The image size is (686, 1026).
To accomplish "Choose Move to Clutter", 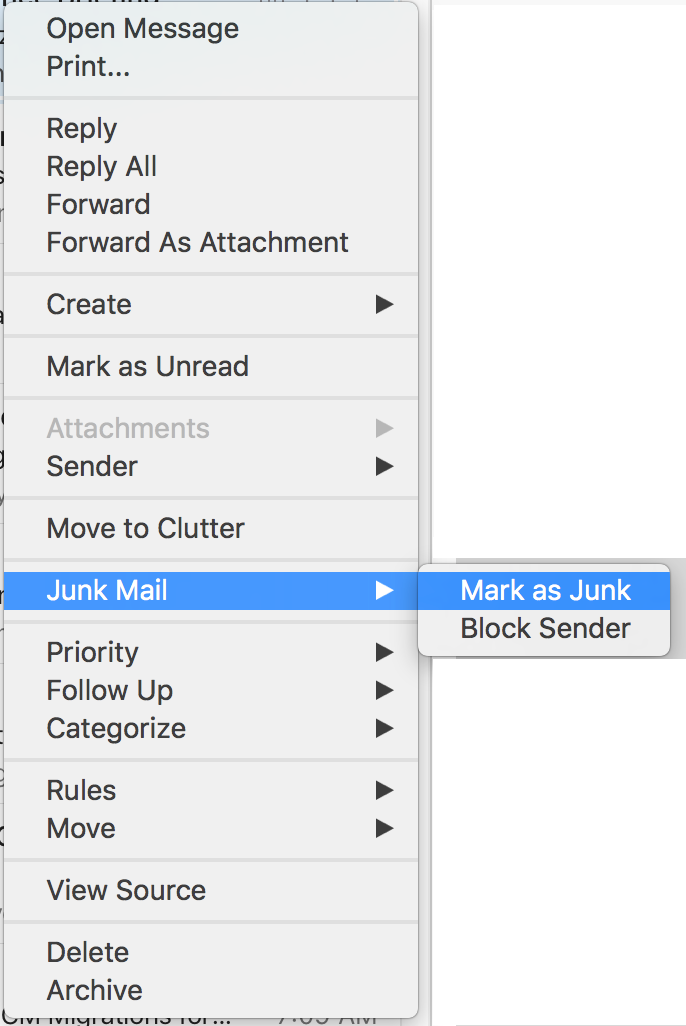I will [211, 529].
